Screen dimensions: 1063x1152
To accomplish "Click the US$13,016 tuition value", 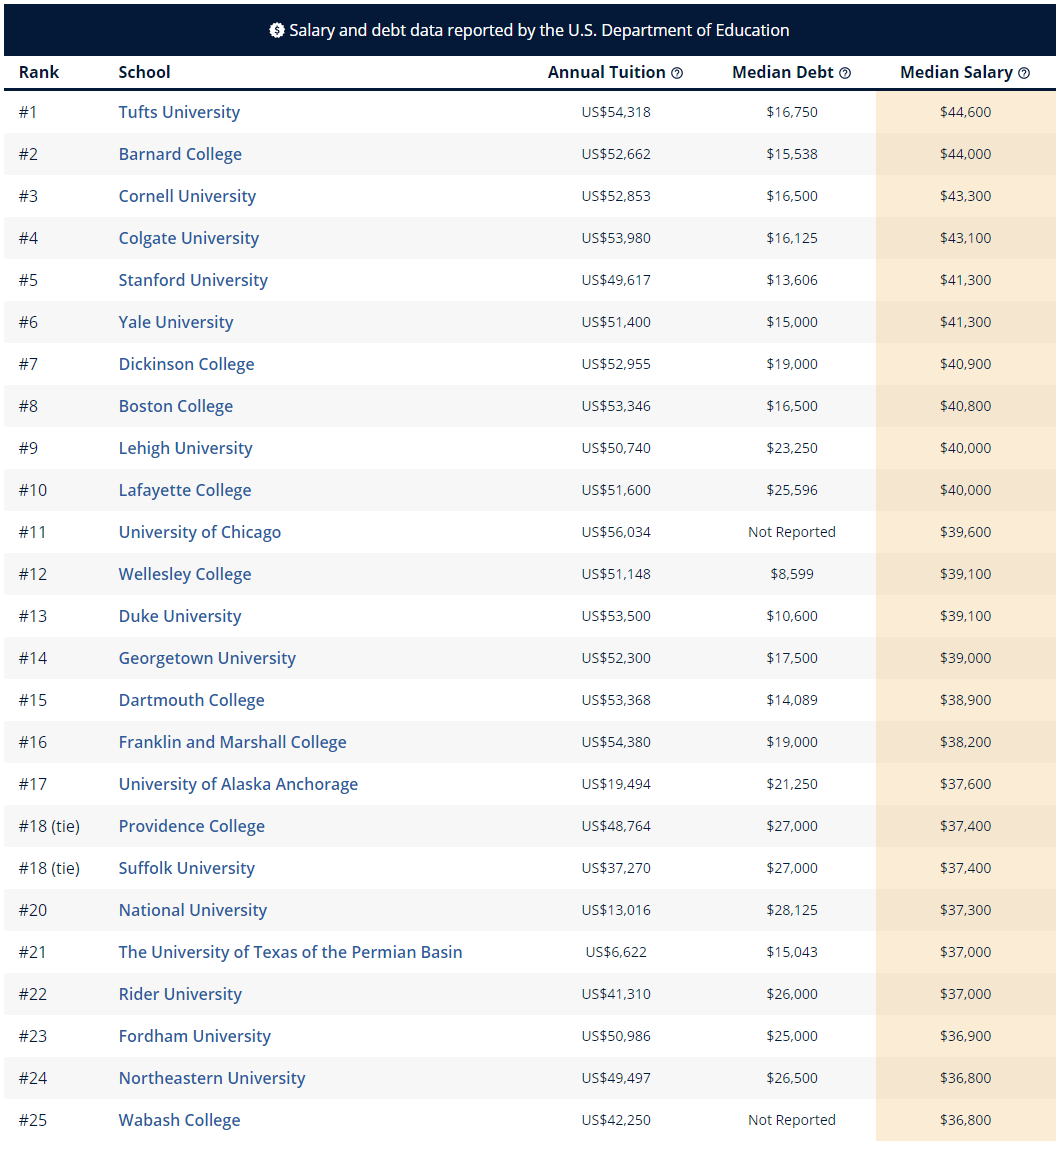I will click(616, 910).
